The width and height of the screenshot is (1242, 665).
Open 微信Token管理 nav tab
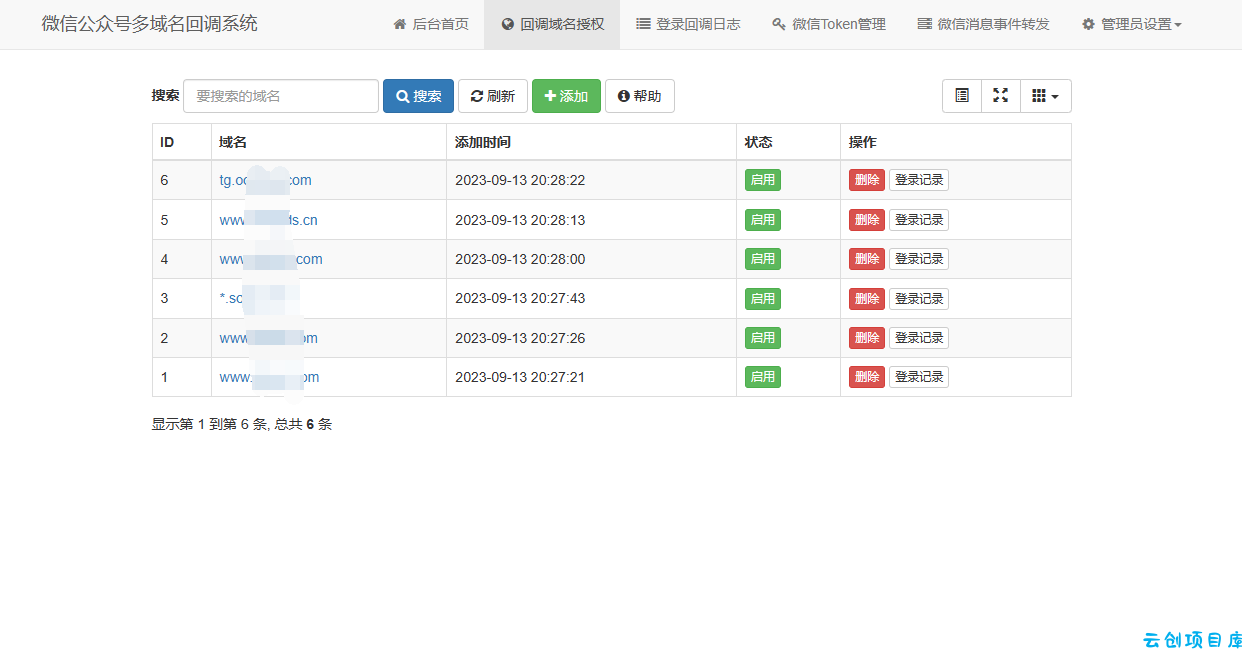pyautogui.click(x=829, y=24)
